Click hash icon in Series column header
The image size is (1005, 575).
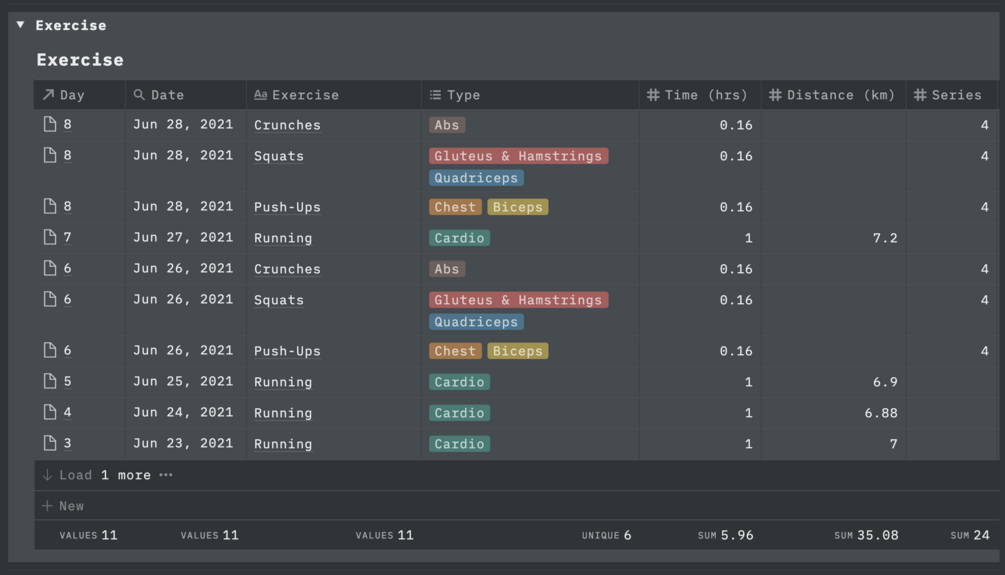pos(920,95)
